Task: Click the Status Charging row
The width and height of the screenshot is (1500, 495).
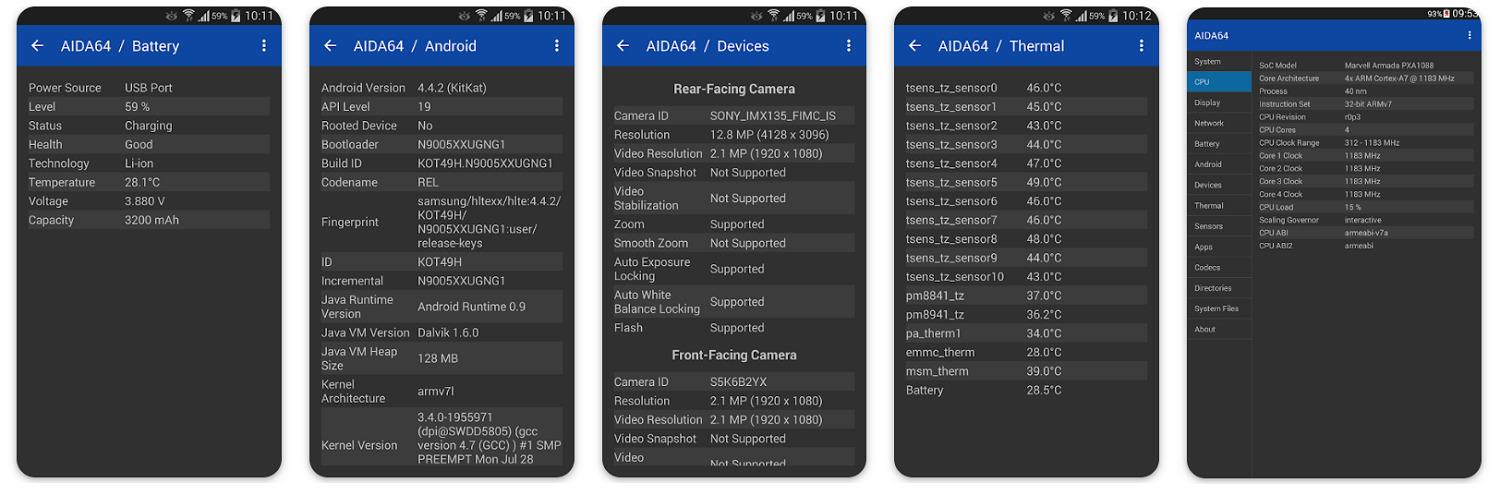Action: (x=149, y=126)
